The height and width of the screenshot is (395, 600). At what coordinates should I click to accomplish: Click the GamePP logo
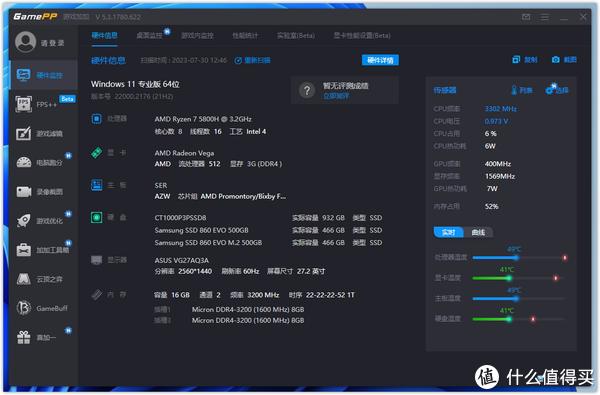pyautogui.click(x=35, y=16)
